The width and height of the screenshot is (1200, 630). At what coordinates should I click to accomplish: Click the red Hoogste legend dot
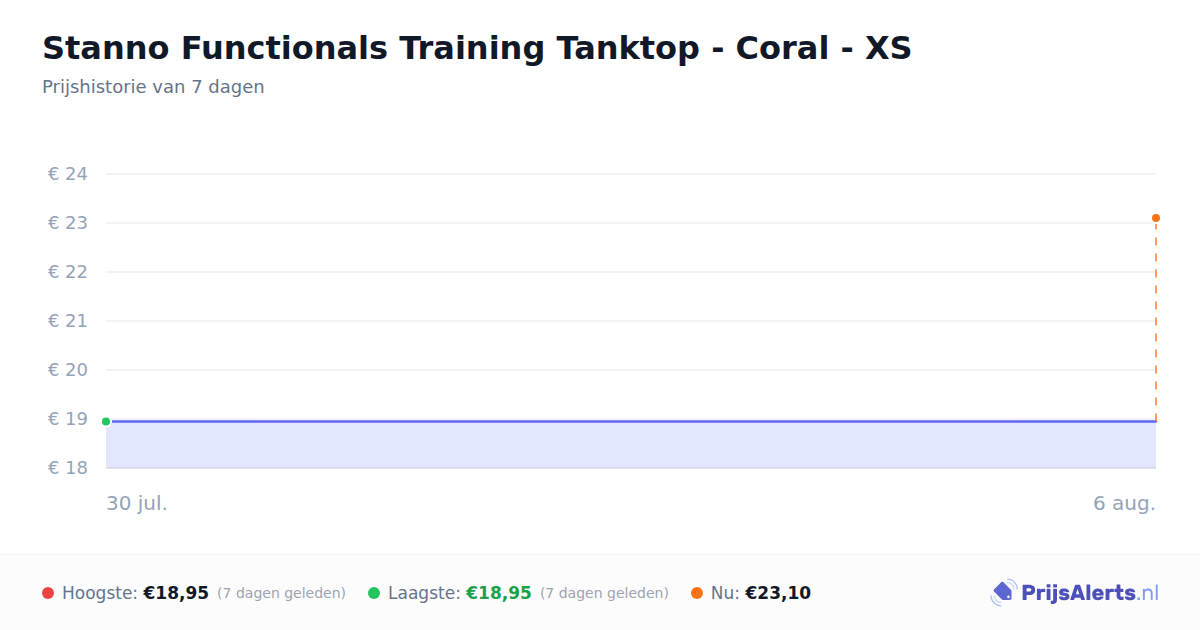(48, 593)
